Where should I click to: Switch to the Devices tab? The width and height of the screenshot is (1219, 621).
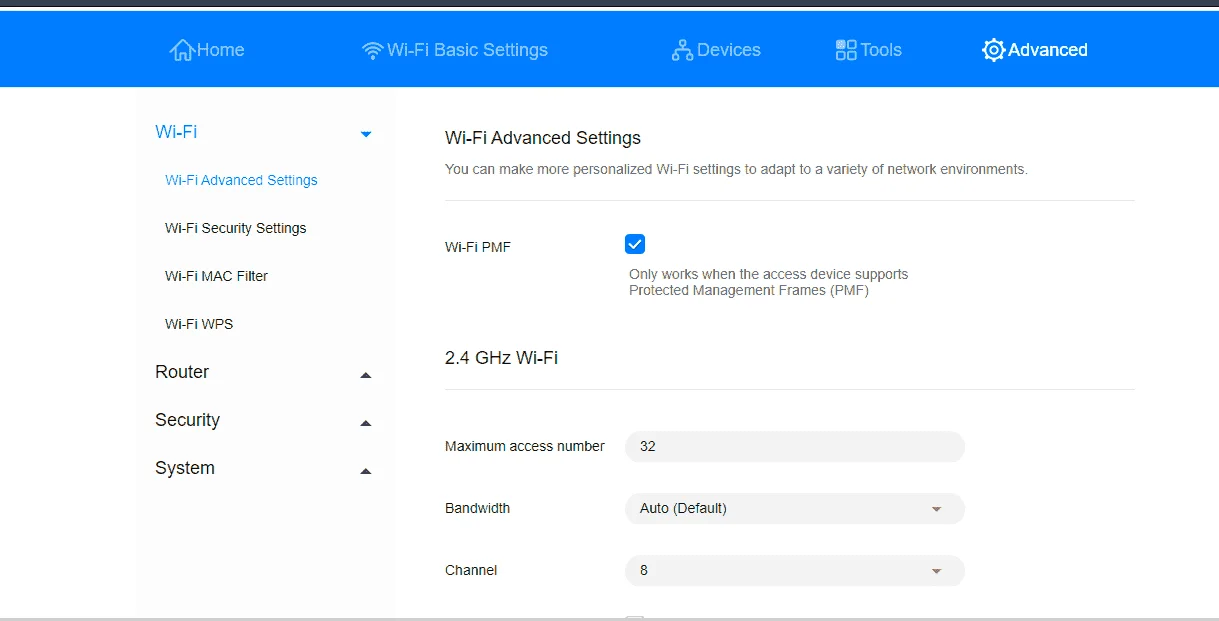click(716, 50)
